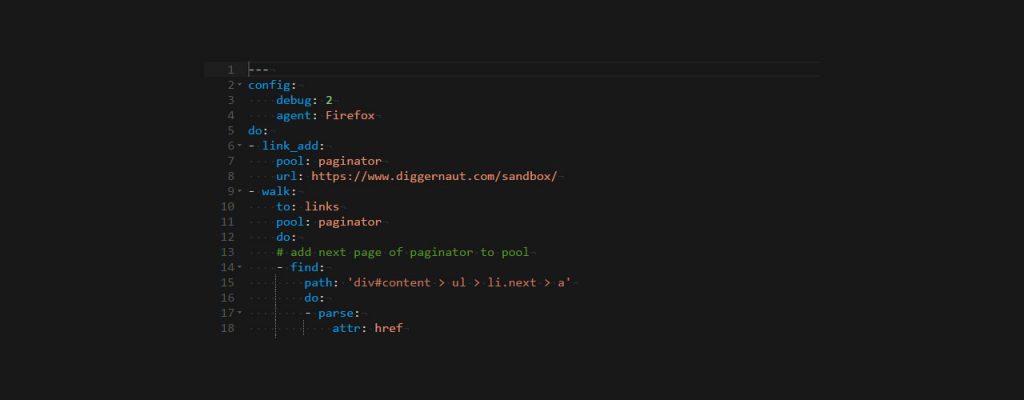Click line number 5 in gutter

tap(230, 130)
